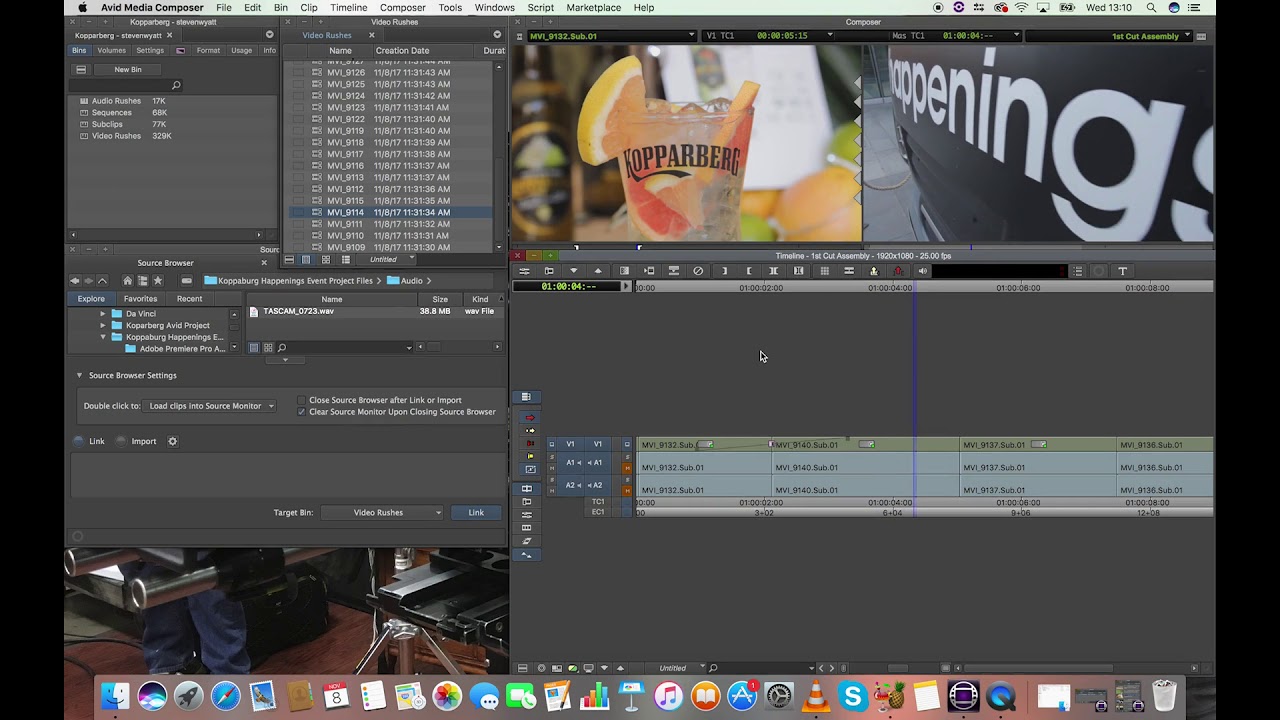Go to home folder in Source Browser
Image resolution: width=1280 pixels, height=720 pixels.
click(x=127, y=281)
